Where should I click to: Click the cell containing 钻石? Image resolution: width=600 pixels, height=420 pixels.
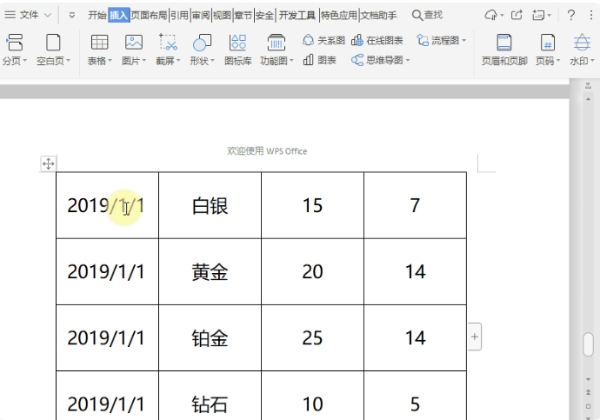210,396
